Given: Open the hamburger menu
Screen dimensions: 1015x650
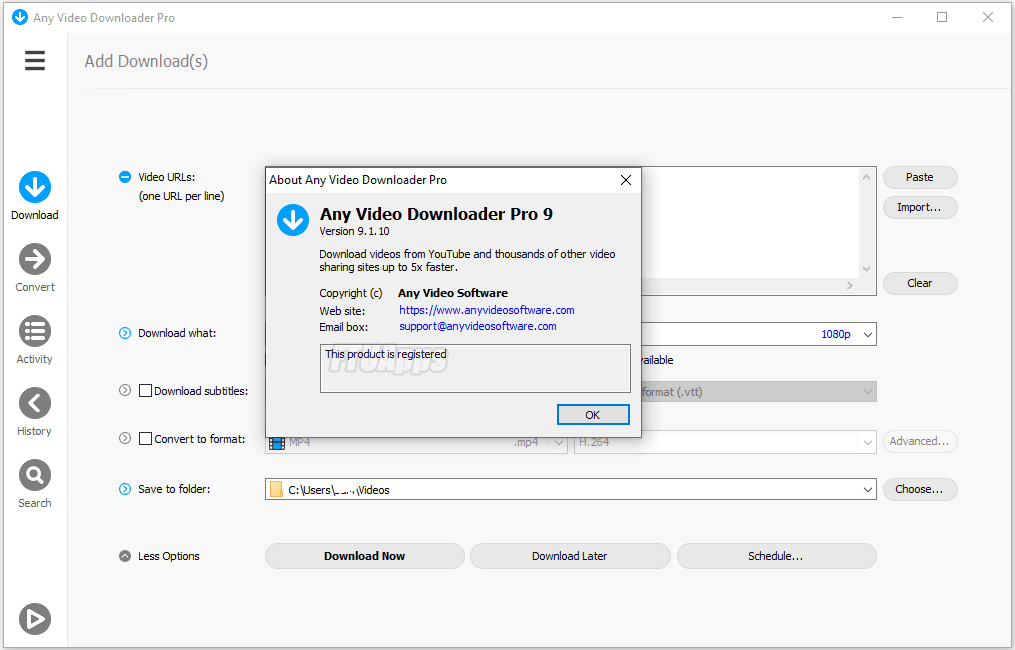Looking at the screenshot, I should (35, 60).
